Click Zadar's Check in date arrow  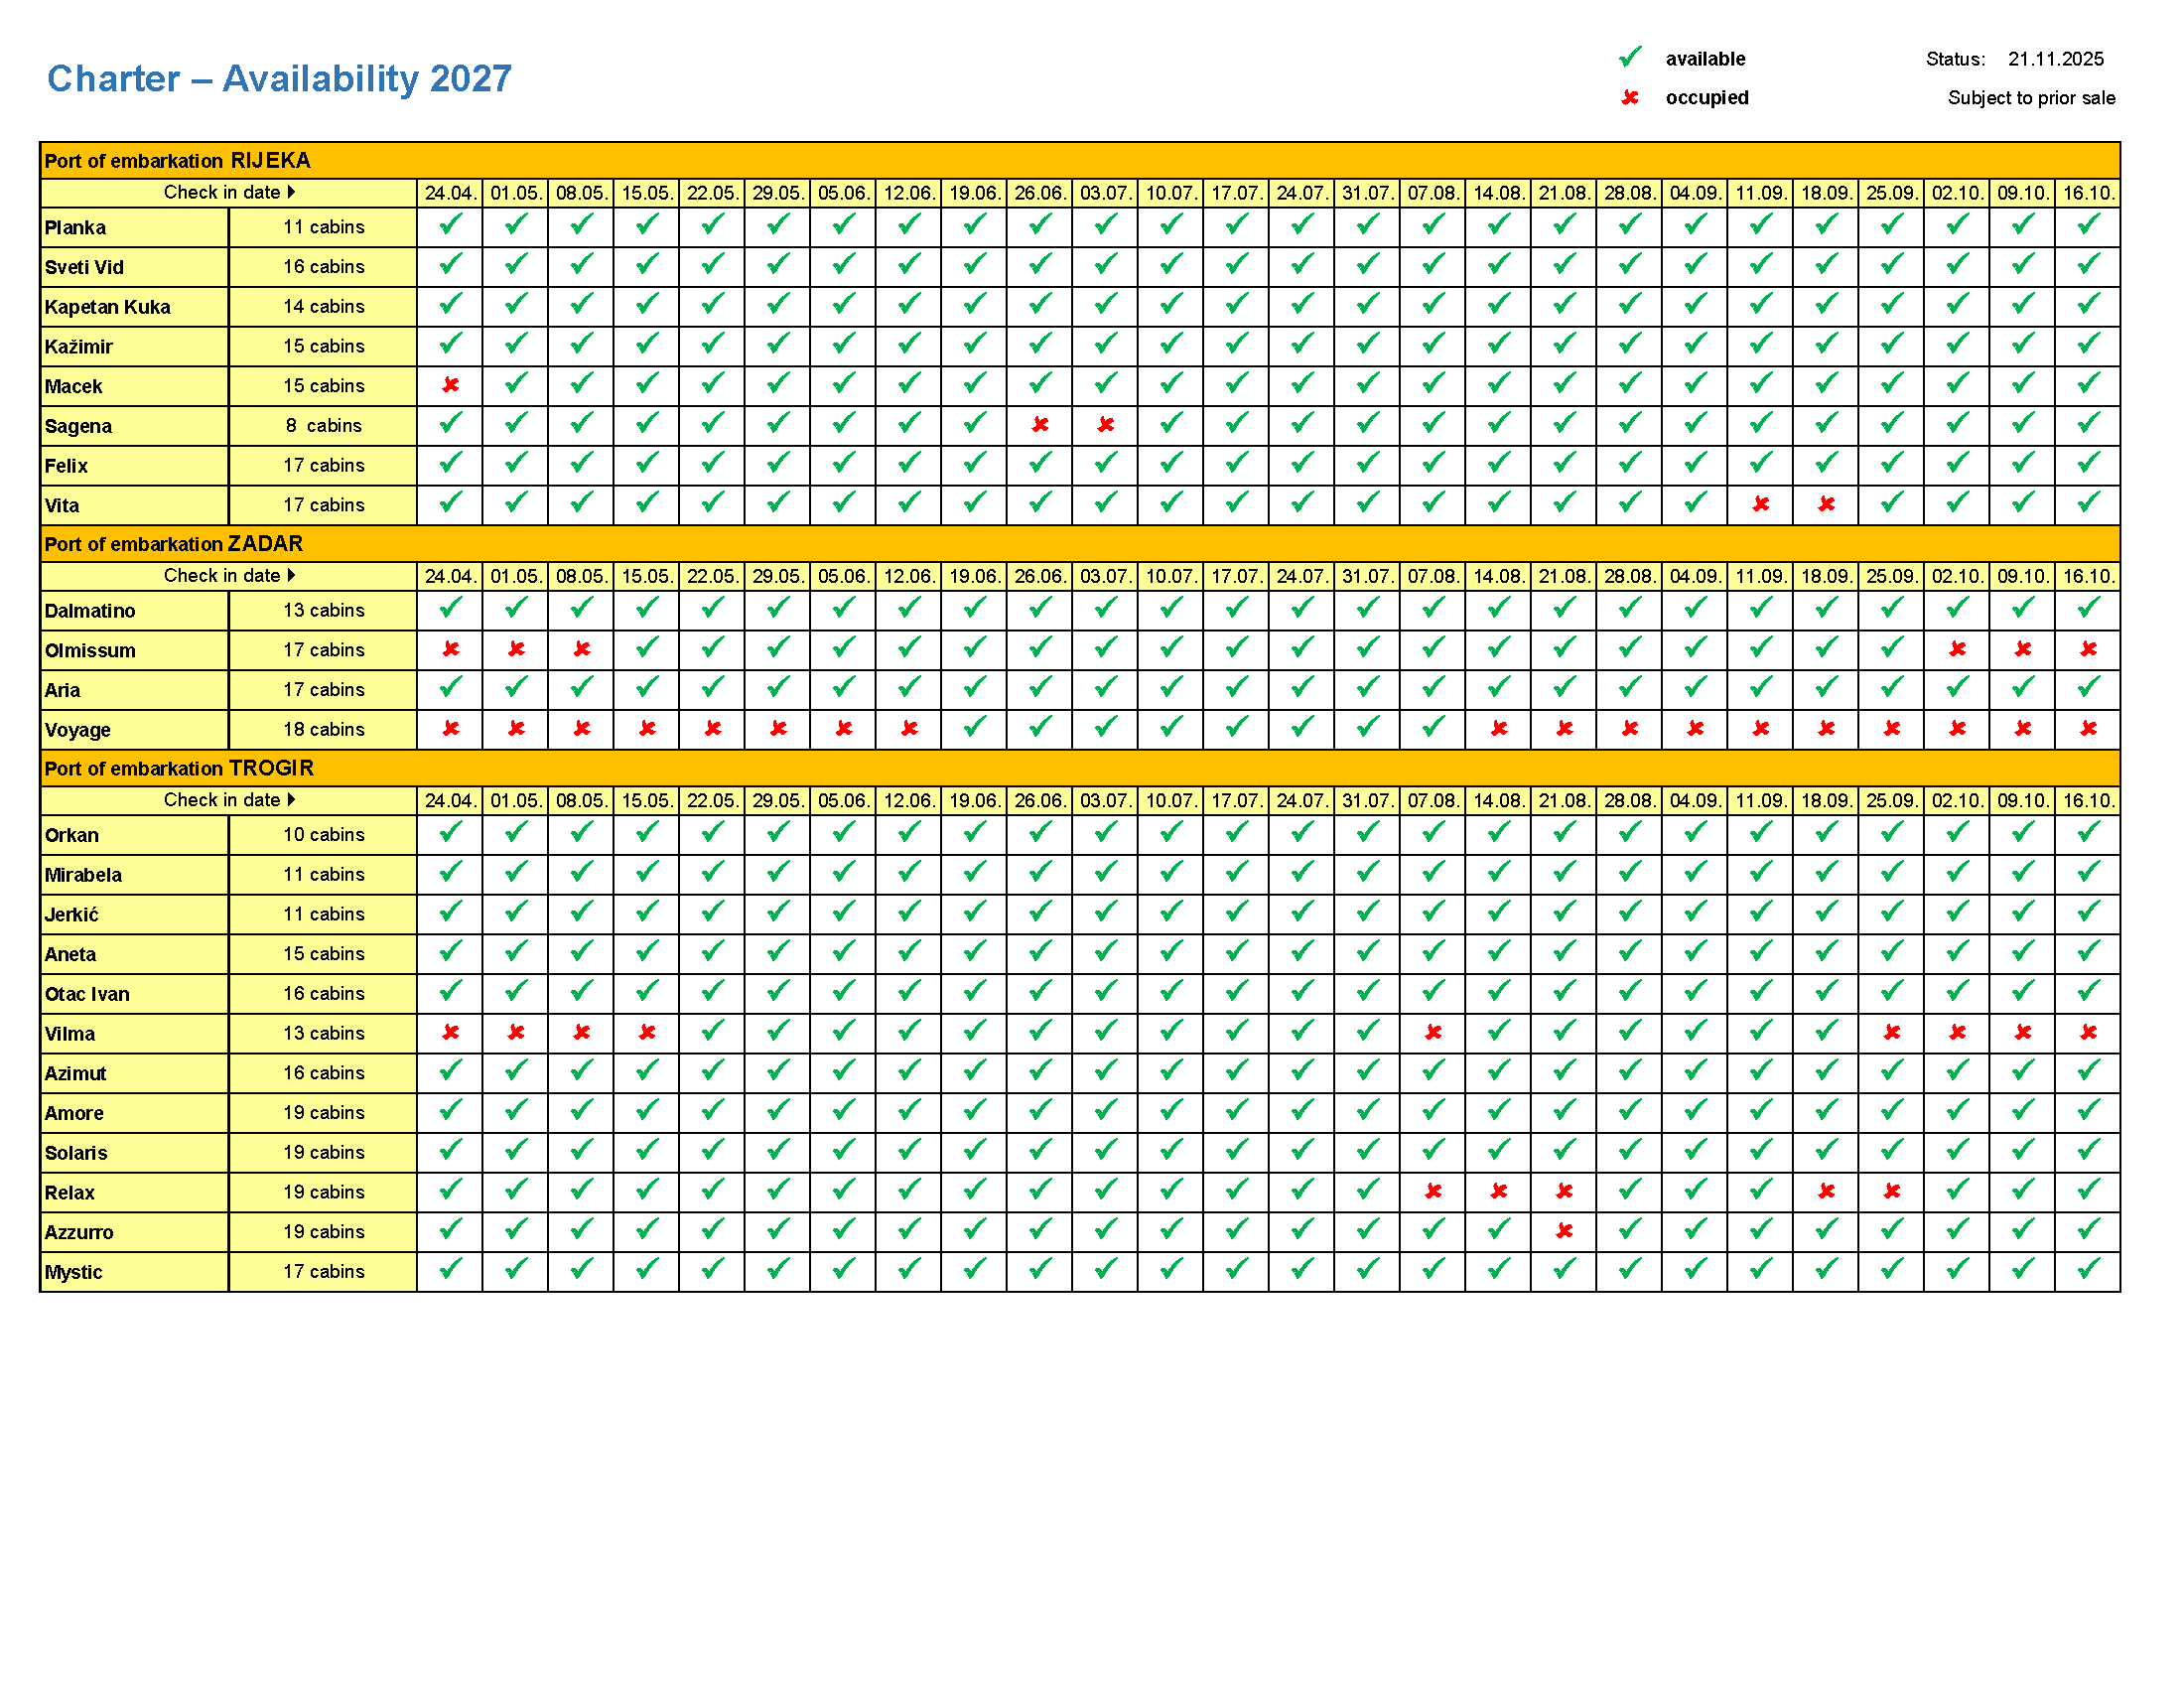click(291, 575)
